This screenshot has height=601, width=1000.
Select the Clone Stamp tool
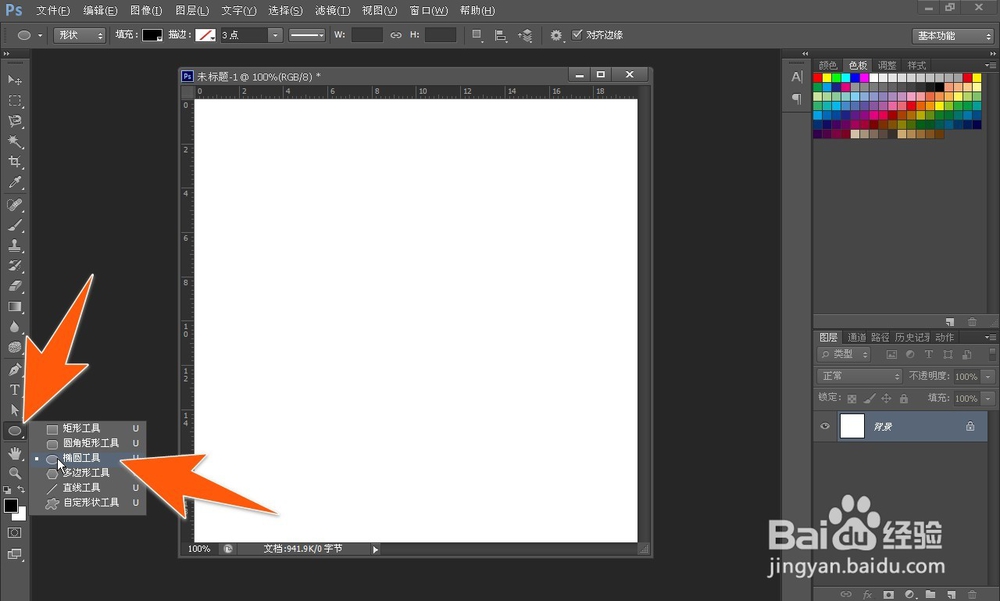[14, 246]
